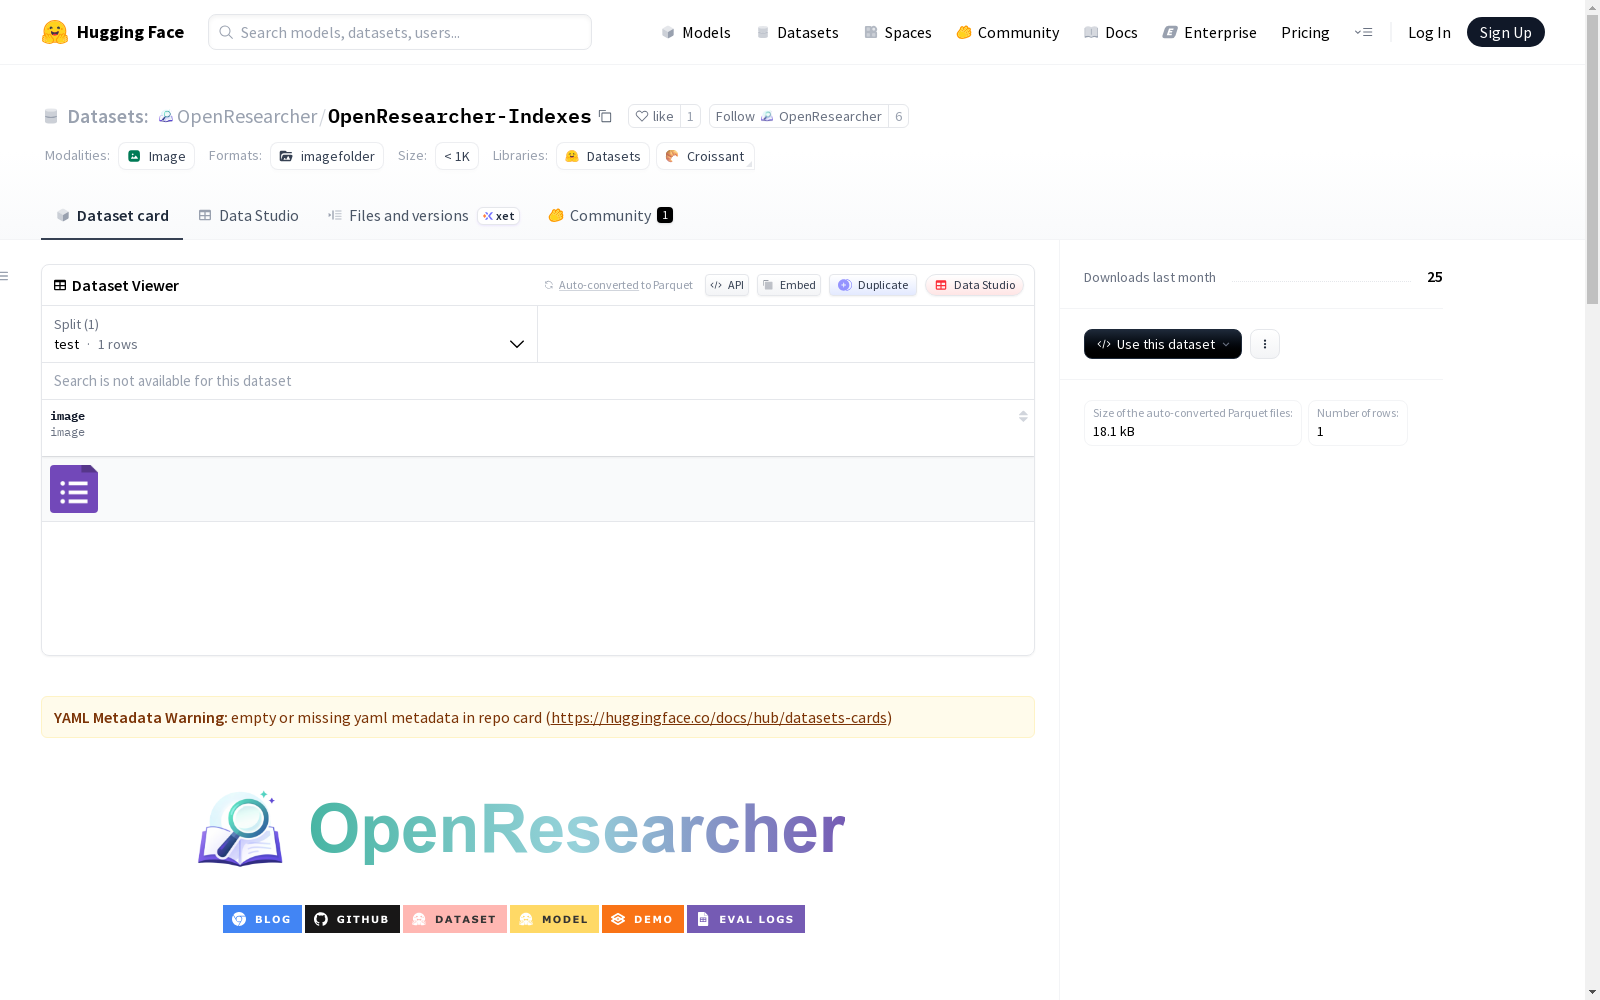1600x1000 pixels.
Task: Open the huggingface.co datasets-cards docs link
Action: tap(719, 717)
